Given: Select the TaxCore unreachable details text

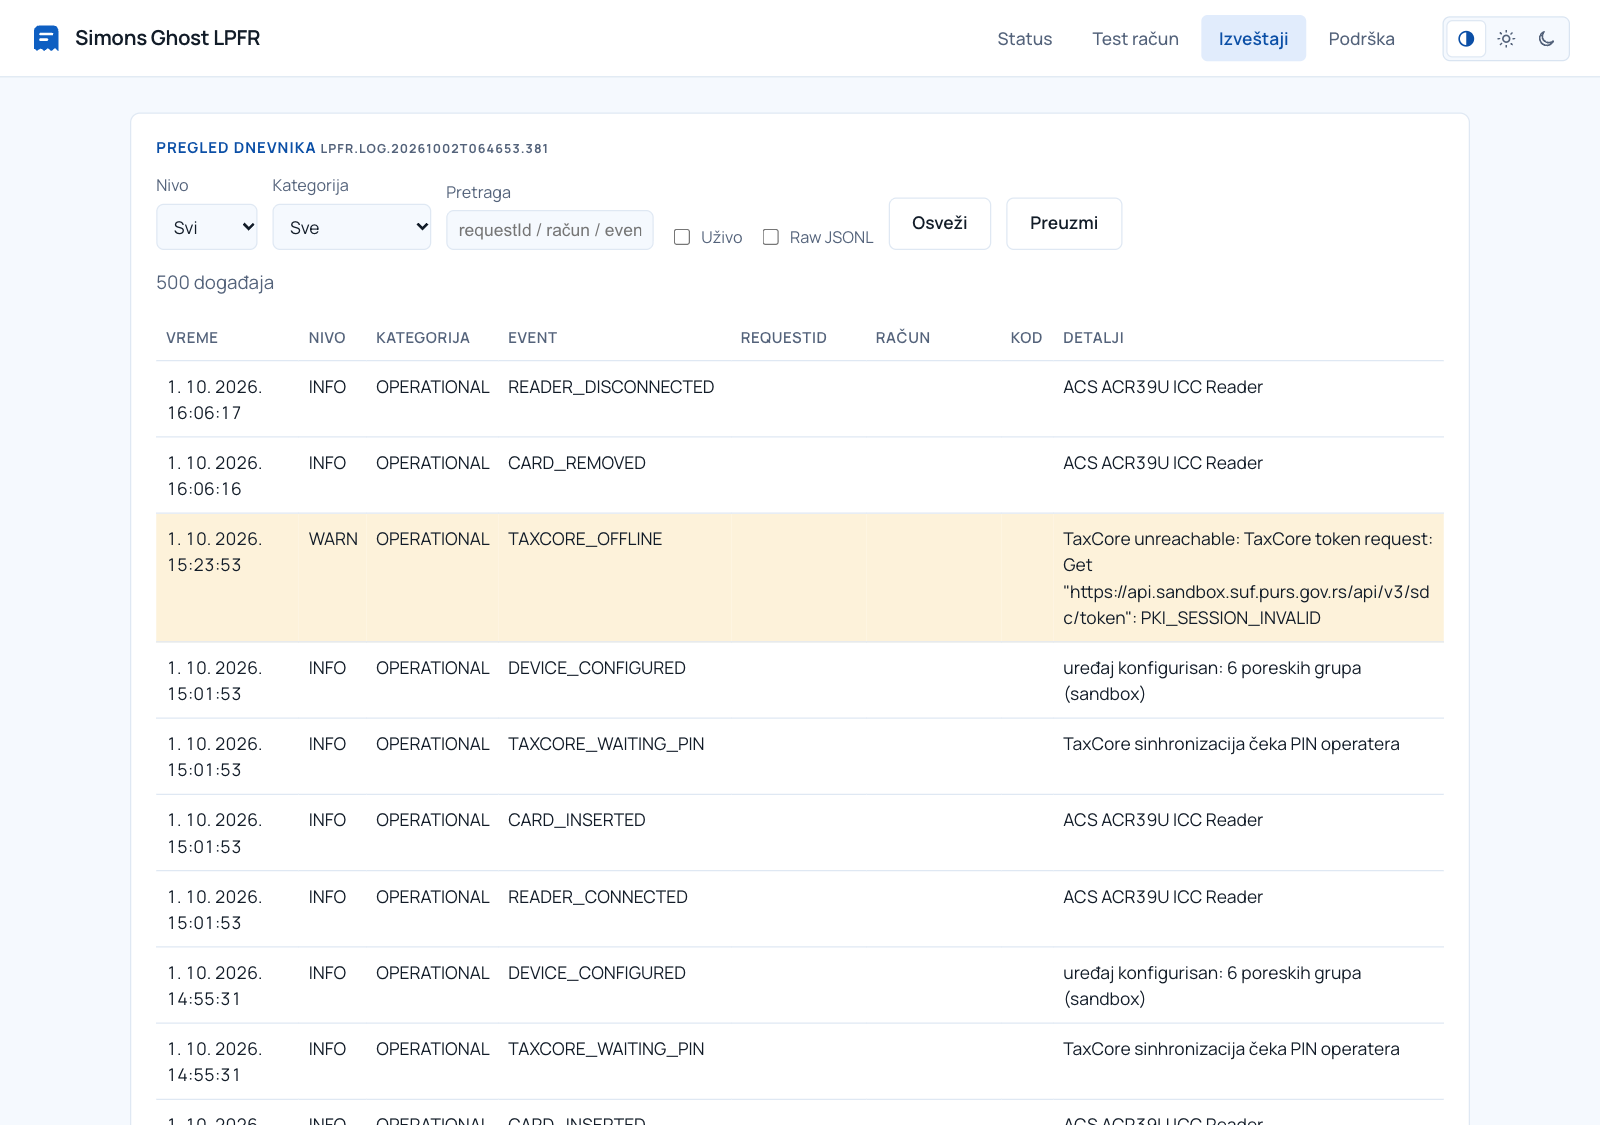Looking at the screenshot, I should tap(1248, 578).
